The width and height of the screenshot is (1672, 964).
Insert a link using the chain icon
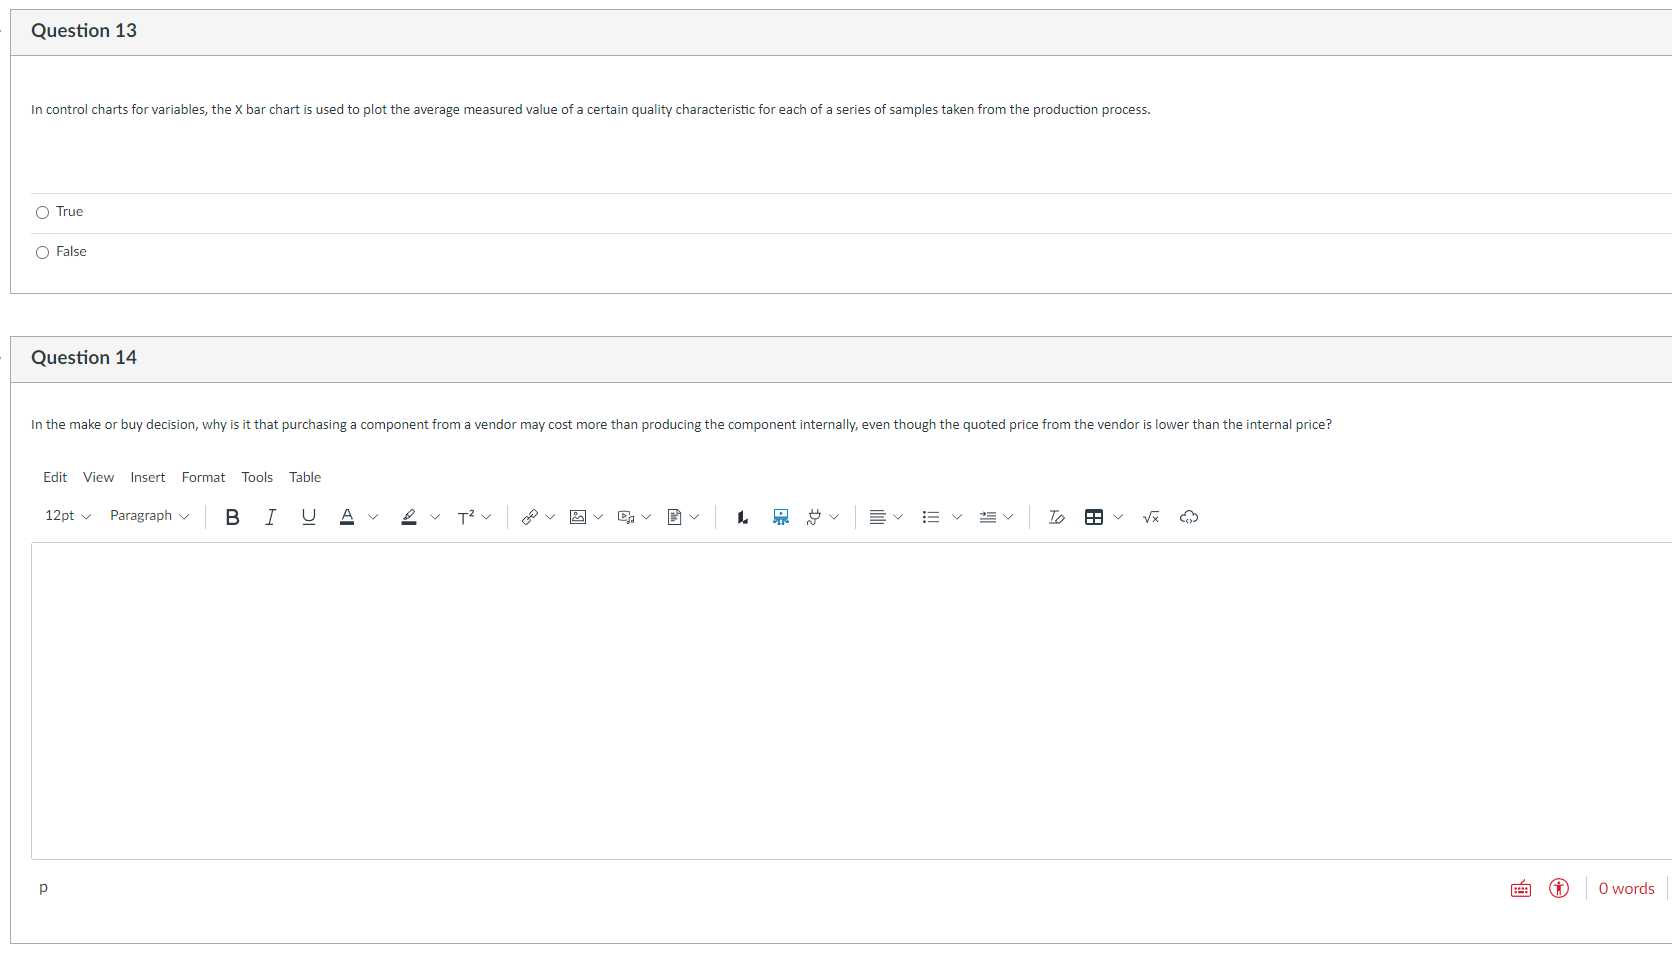pyautogui.click(x=530, y=517)
